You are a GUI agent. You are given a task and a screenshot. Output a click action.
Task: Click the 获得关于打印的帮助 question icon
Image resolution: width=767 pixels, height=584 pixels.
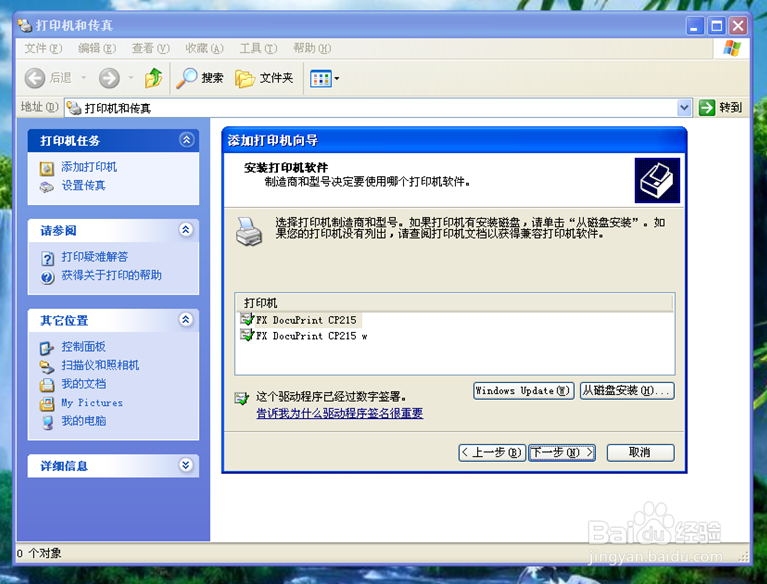[47, 277]
